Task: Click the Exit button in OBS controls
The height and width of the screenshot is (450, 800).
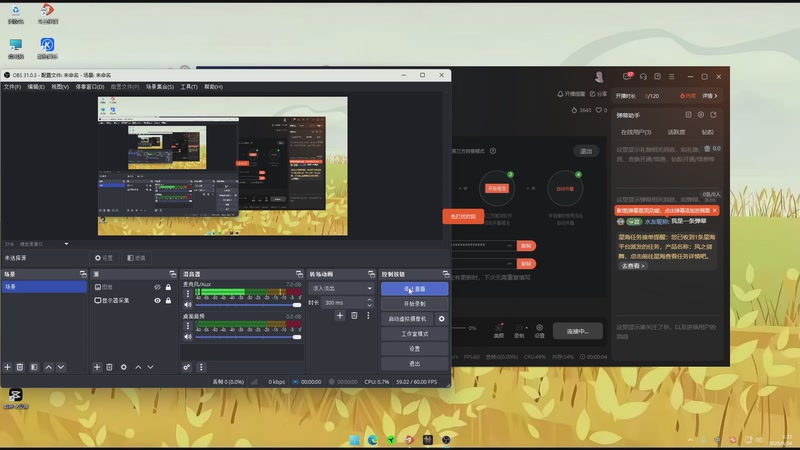Action: pos(414,364)
